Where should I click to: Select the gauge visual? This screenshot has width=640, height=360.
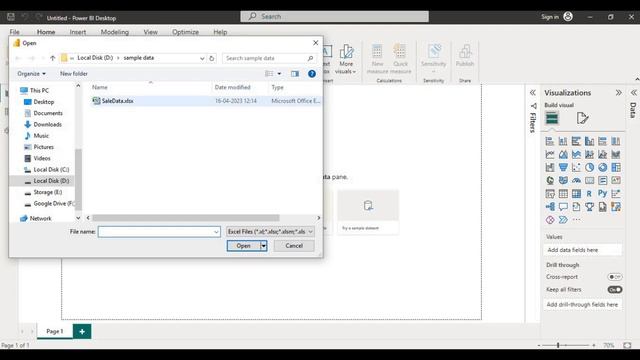[x=576, y=180]
